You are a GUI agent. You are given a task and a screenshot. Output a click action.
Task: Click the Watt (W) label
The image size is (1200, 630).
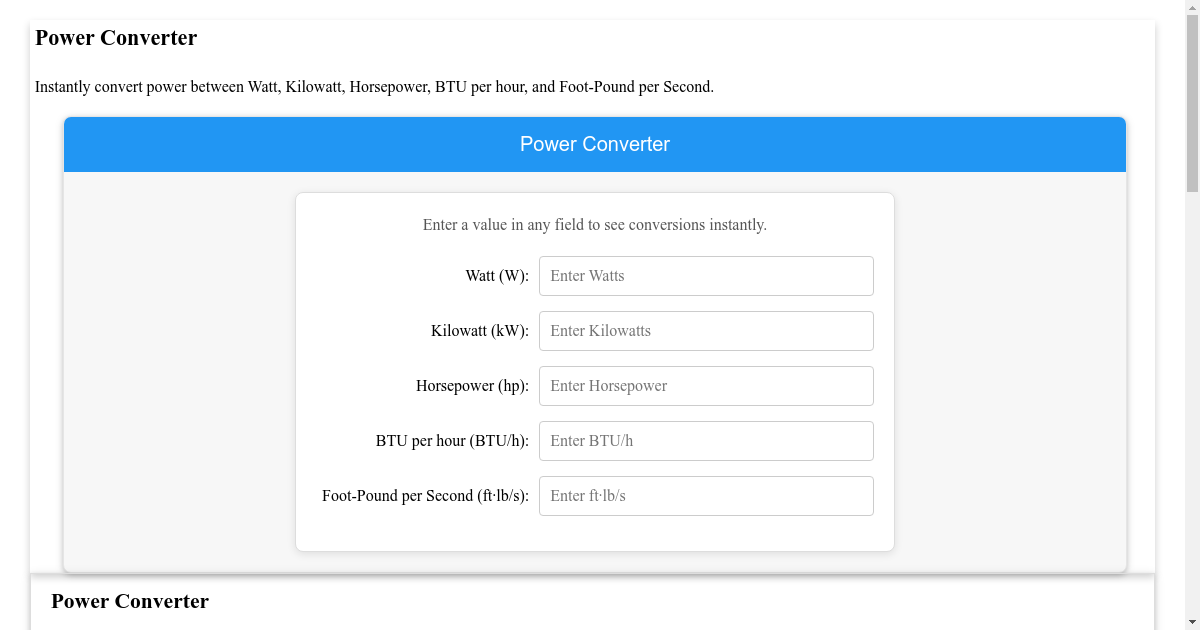496,275
